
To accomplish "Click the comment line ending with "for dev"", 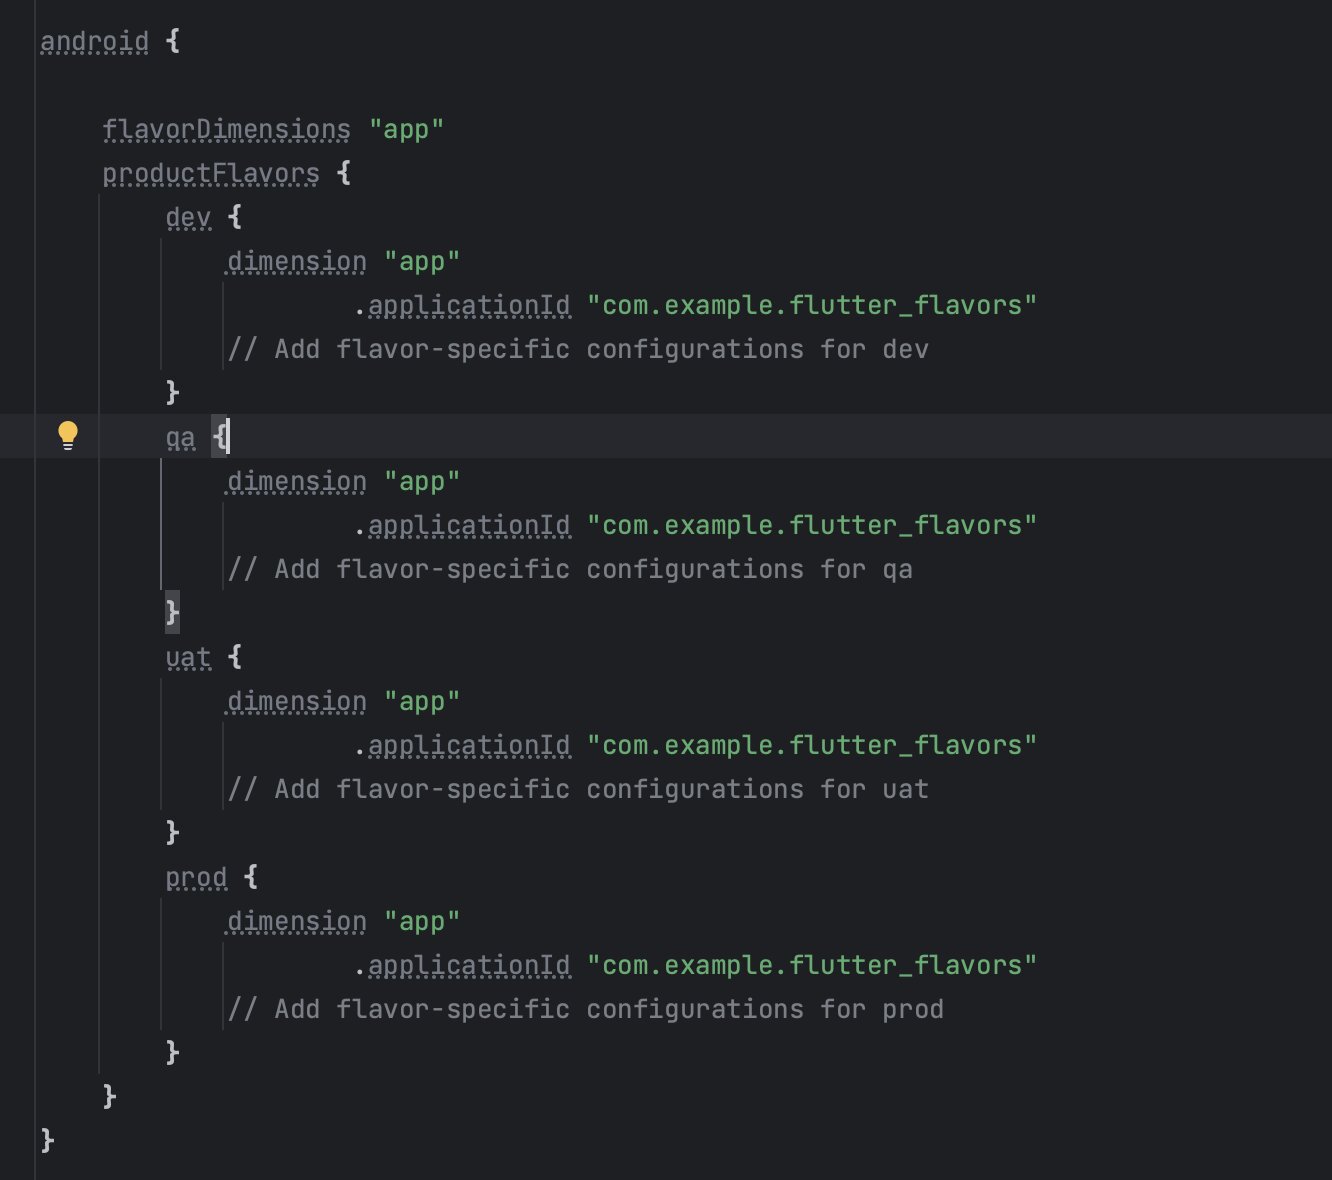I will (578, 350).
